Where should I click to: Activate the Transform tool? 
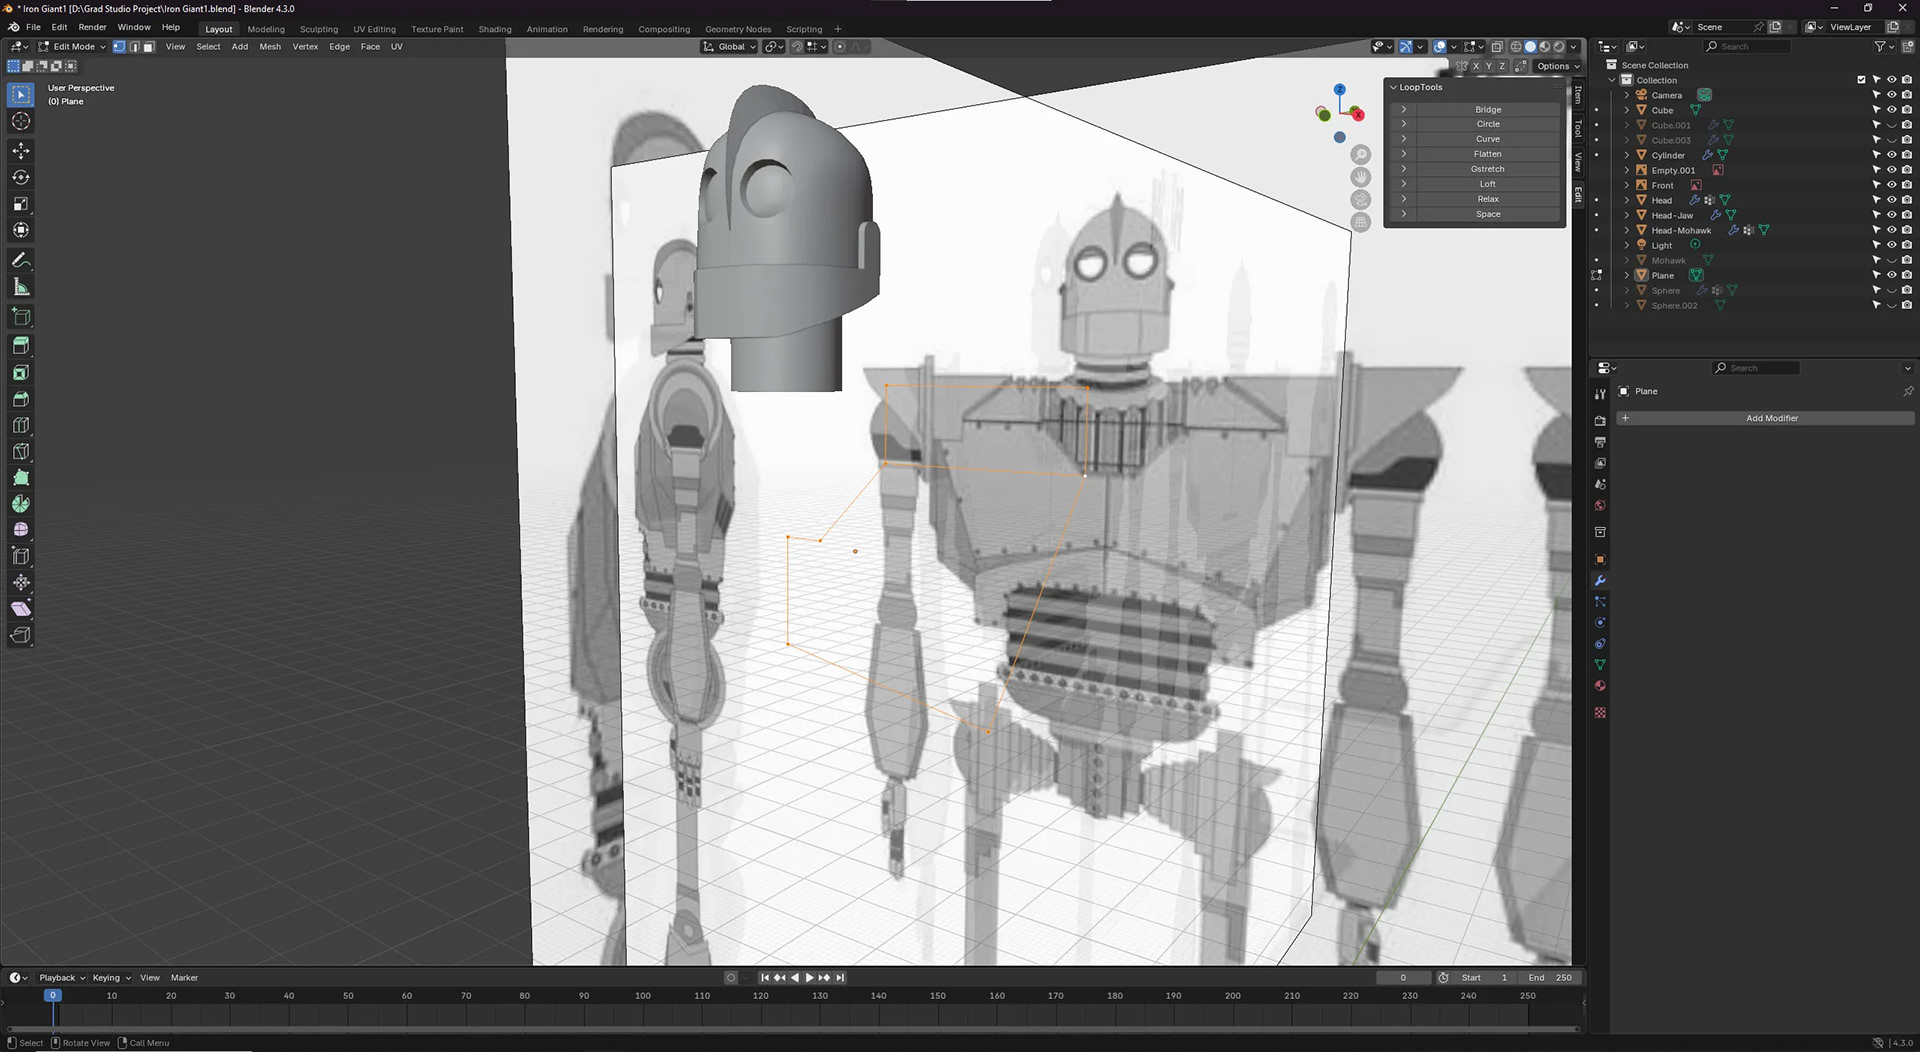pyautogui.click(x=21, y=230)
